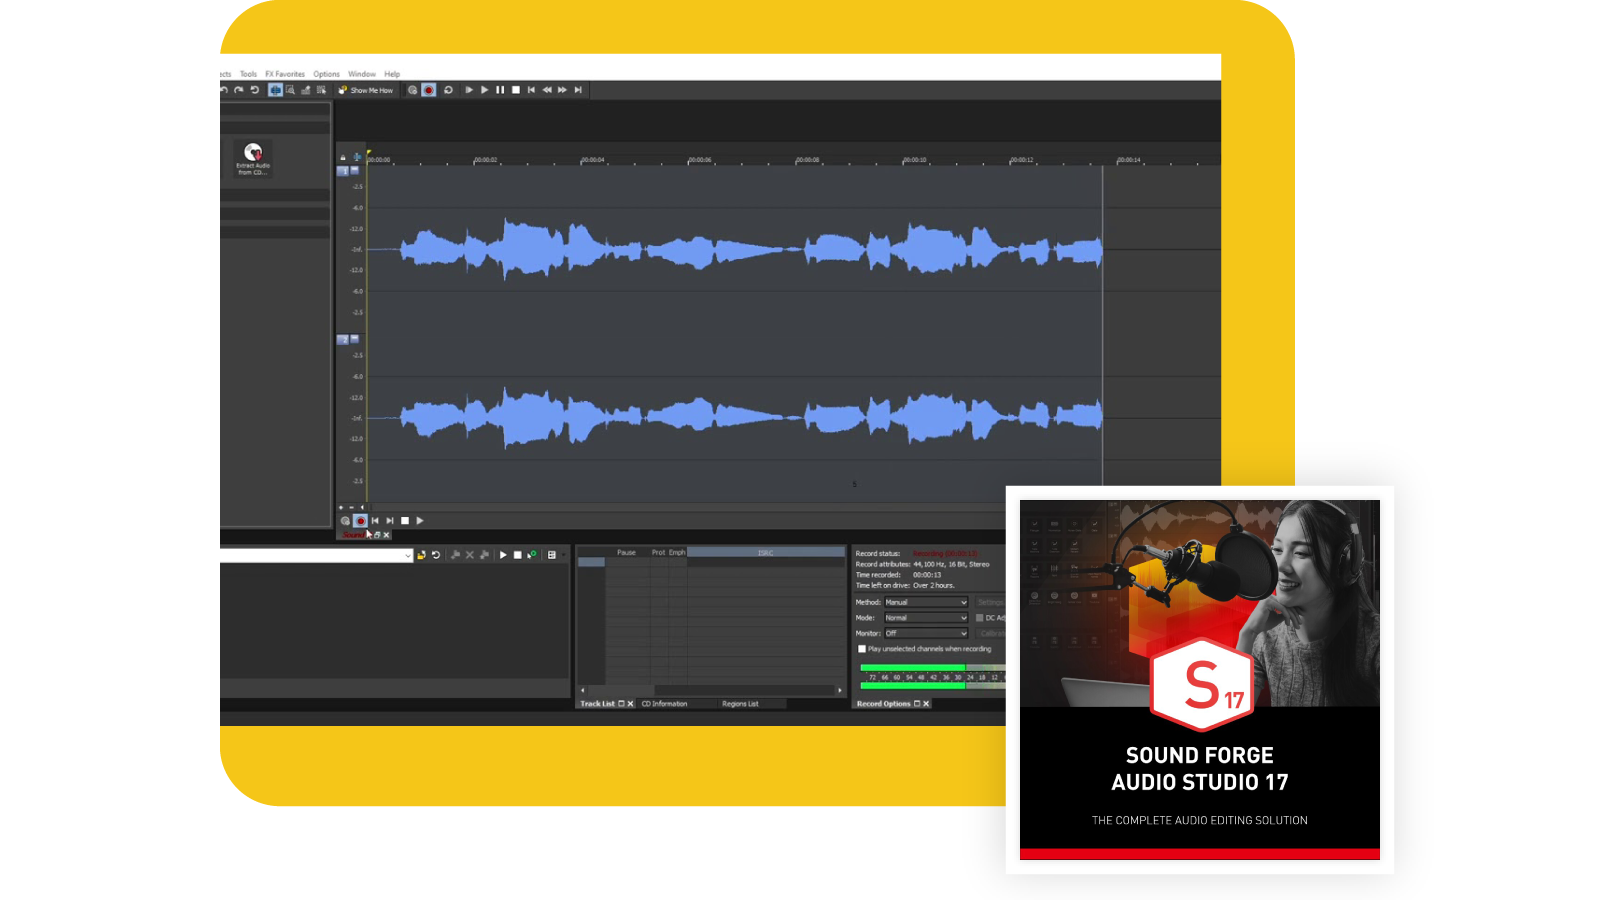Pause playback from the top transport bar
This screenshot has height=900, width=1600.
click(x=500, y=90)
